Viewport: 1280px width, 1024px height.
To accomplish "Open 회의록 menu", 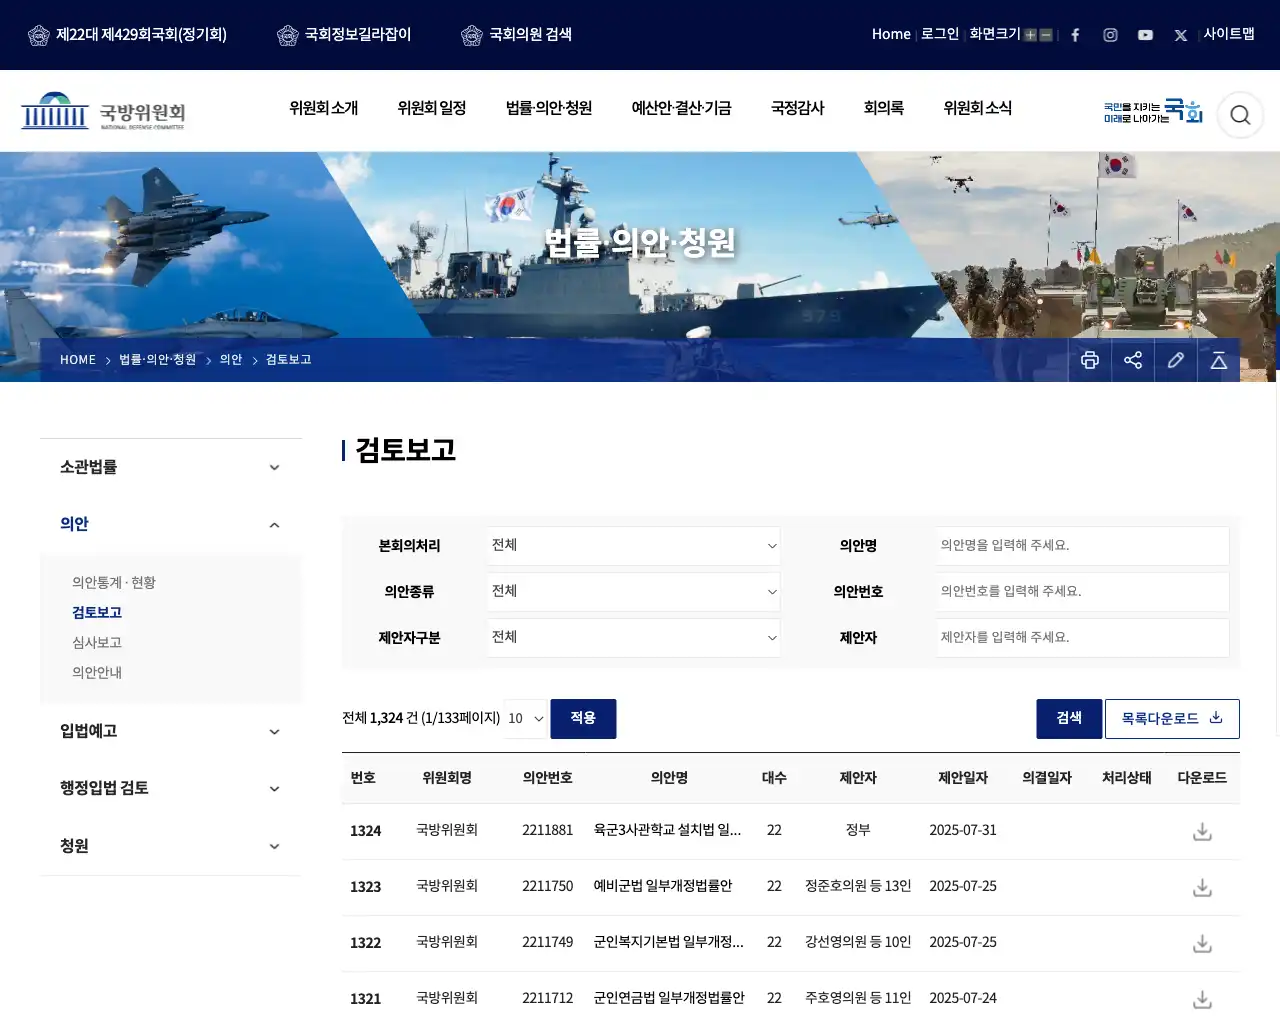I will [884, 108].
